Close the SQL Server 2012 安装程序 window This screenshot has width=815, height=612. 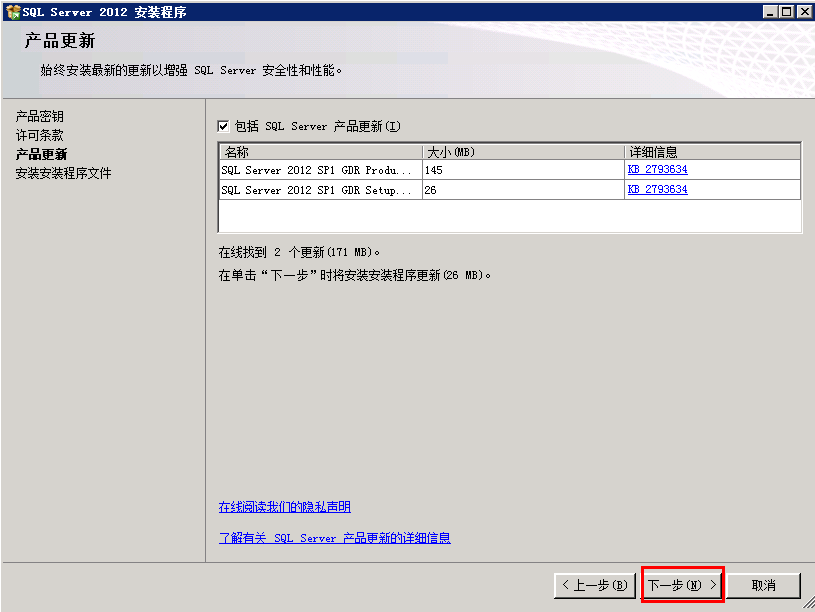tap(804, 11)
